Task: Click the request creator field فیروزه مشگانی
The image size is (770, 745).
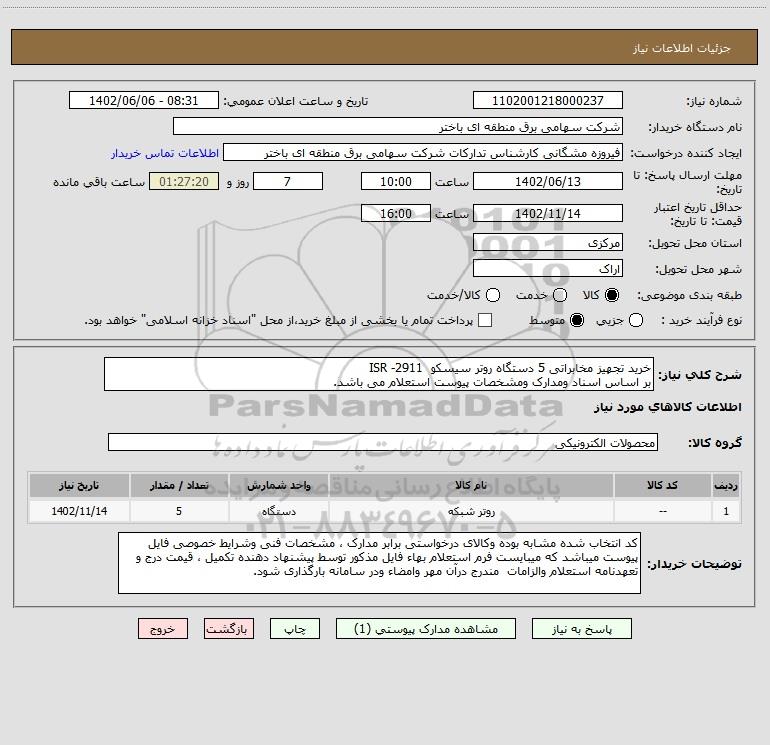Action: click(x=423, y=153)
